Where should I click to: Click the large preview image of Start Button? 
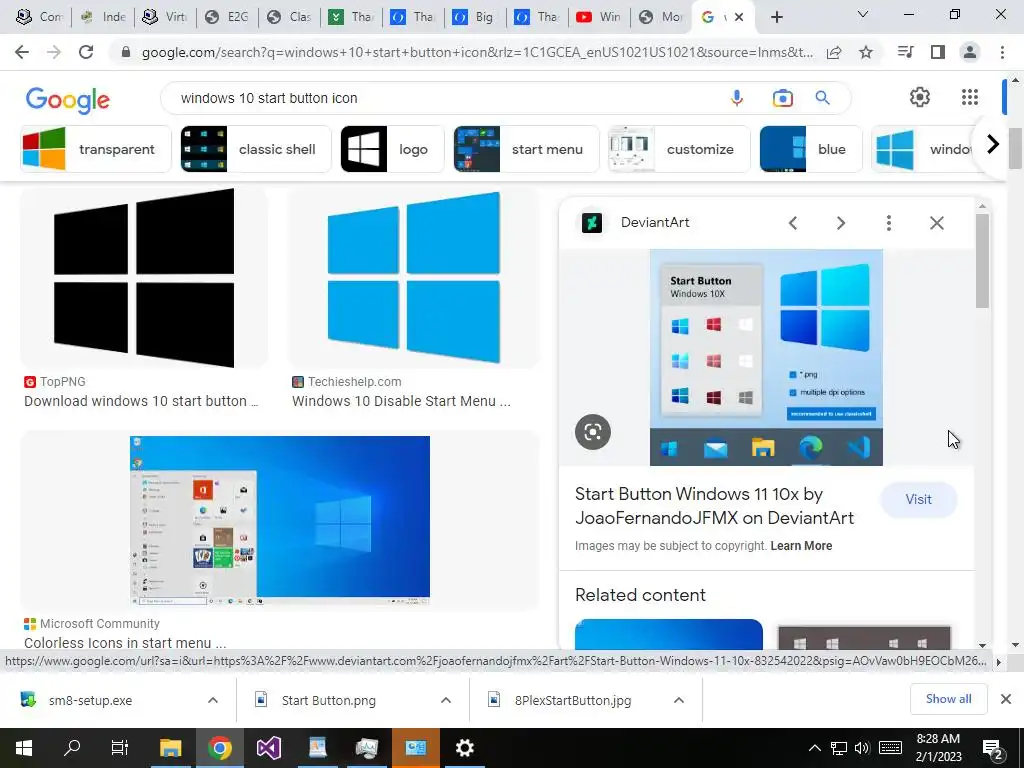766,357
